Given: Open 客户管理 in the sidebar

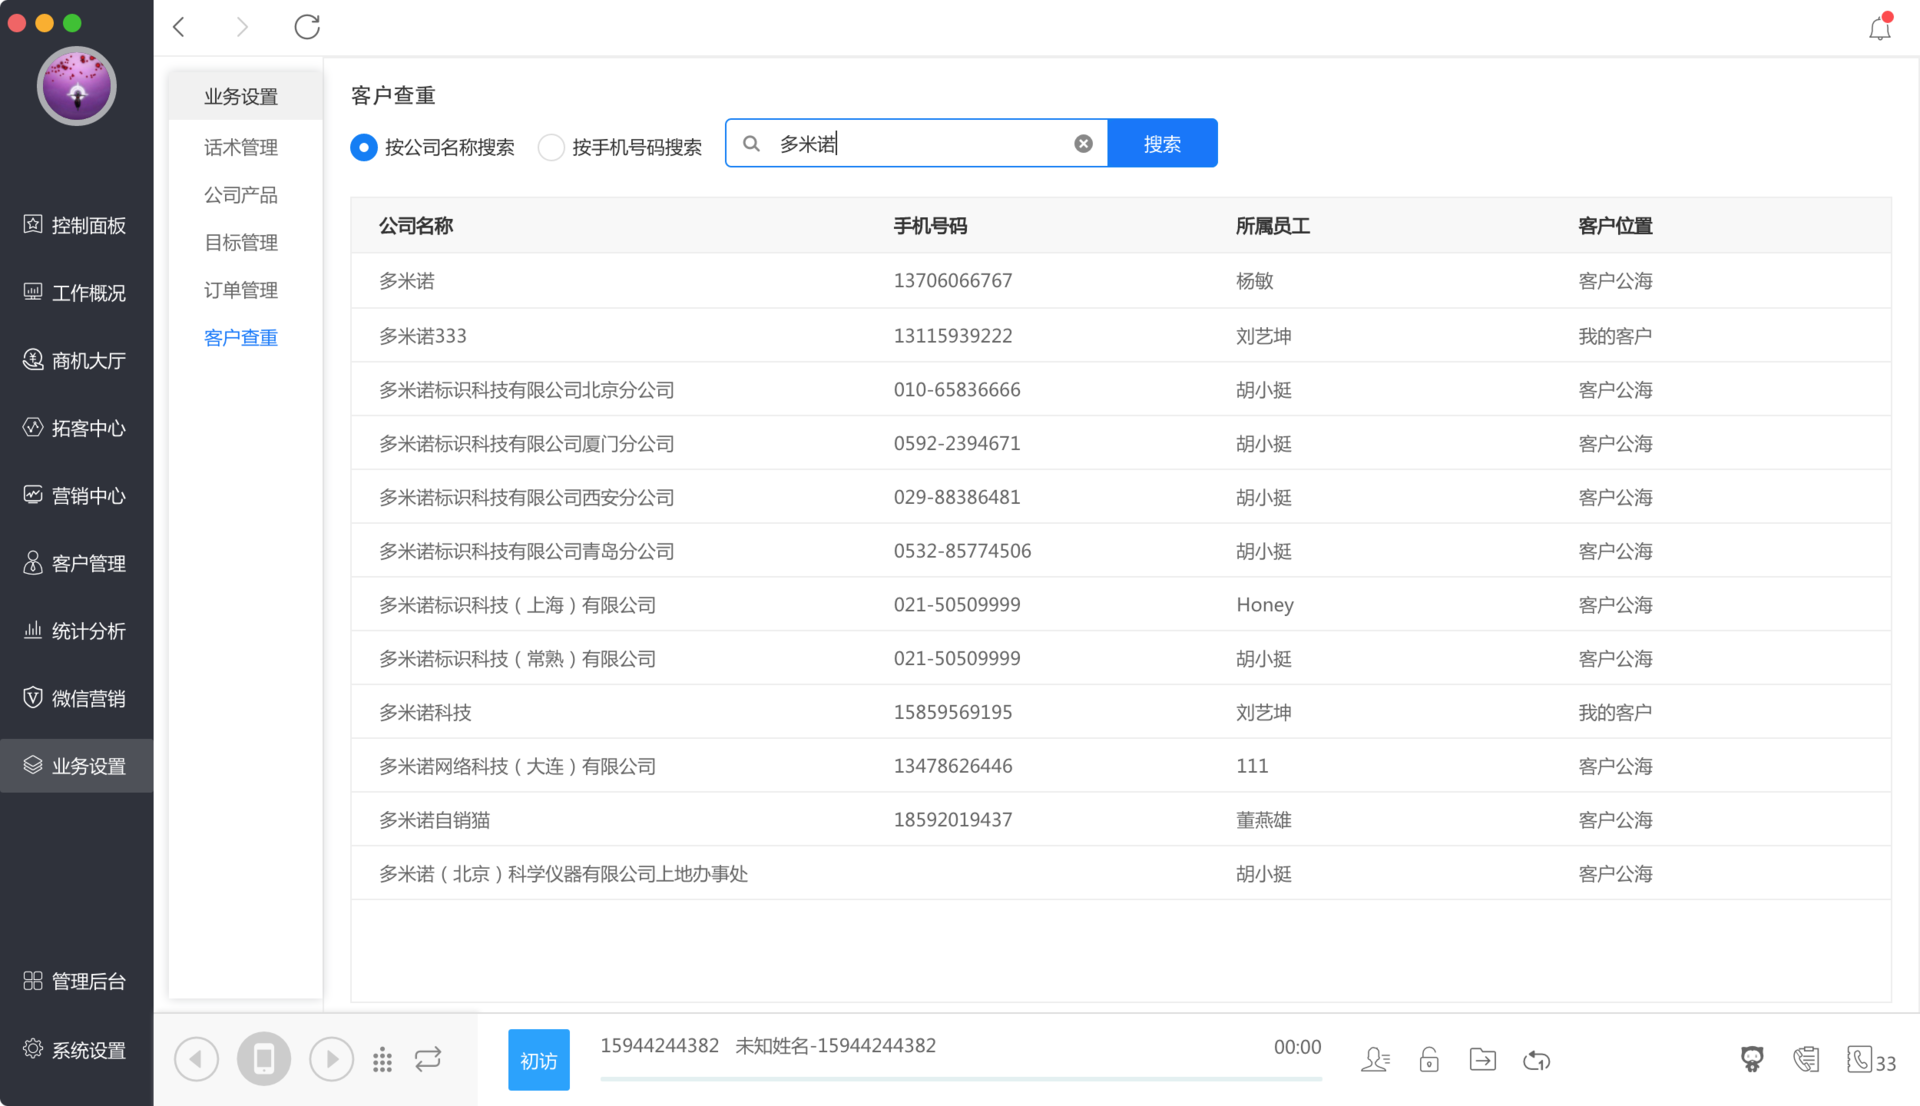Looking at the screenshot, I should [x=76, y=564].
